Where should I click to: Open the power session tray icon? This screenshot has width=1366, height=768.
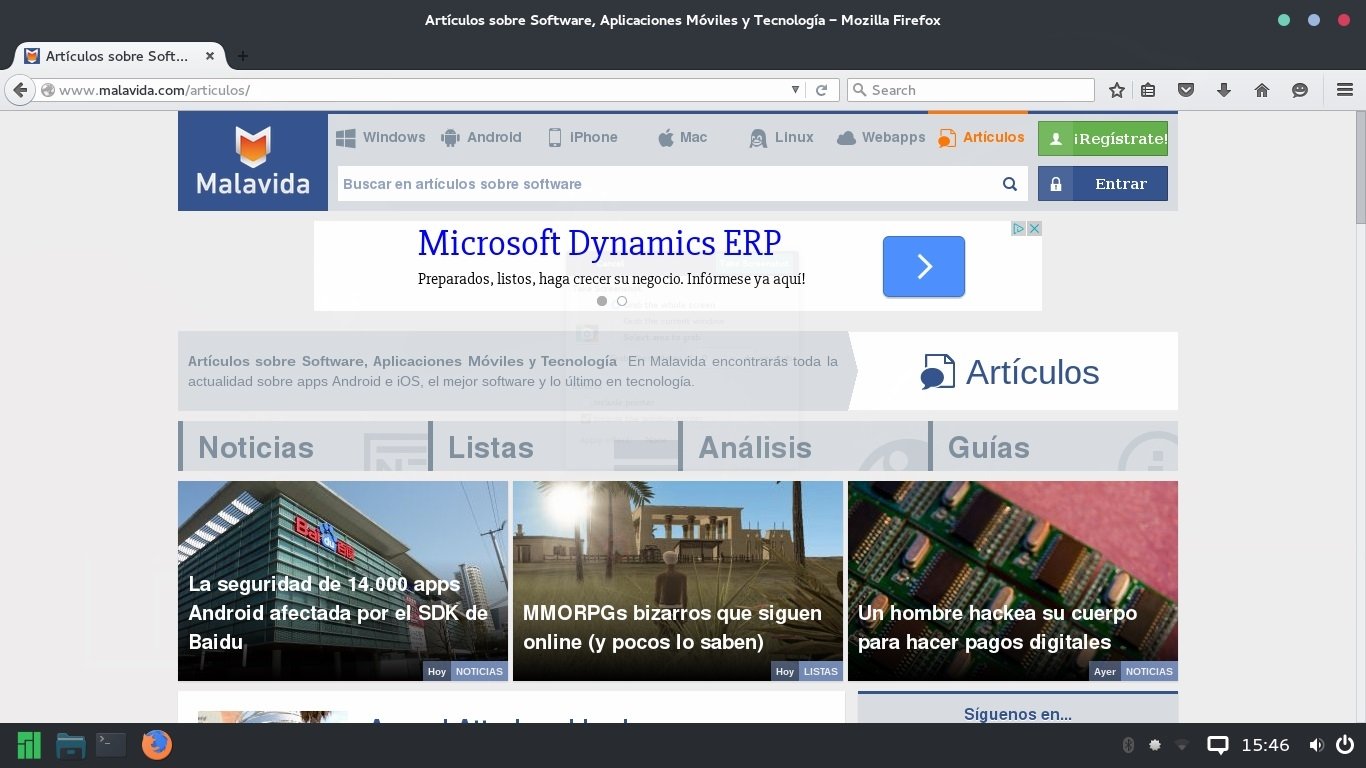[x=1345, y=745]
